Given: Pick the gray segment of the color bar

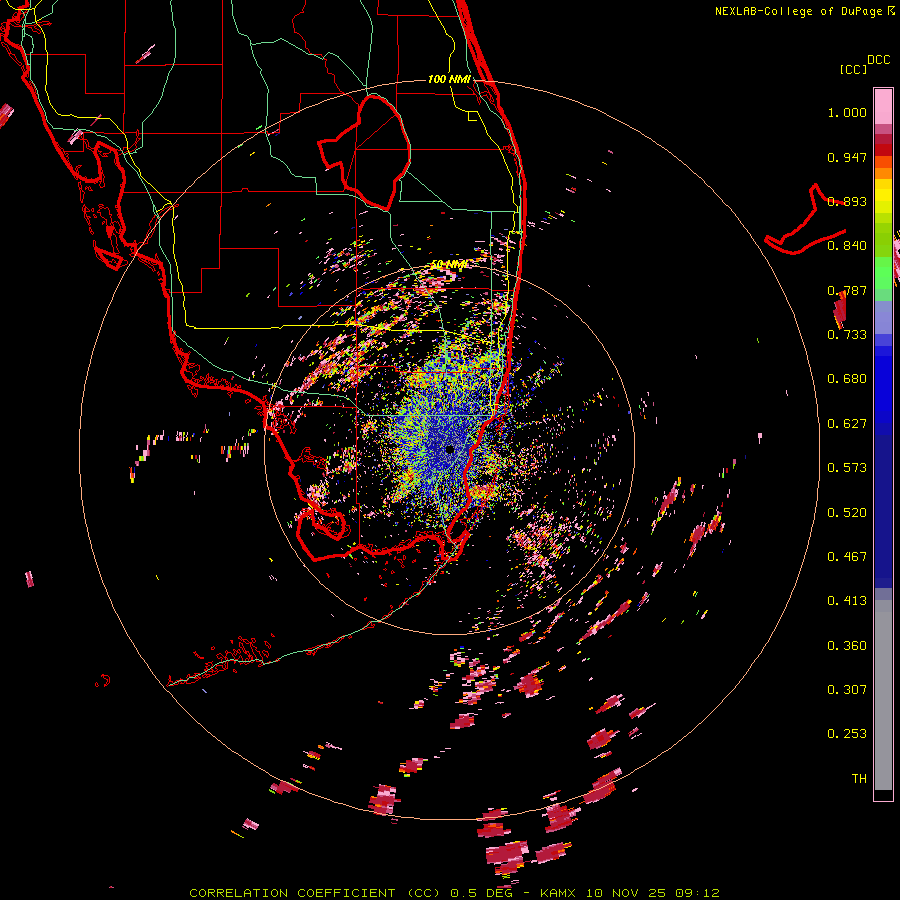Looking at the screenshot, I should tap(883, 695).
